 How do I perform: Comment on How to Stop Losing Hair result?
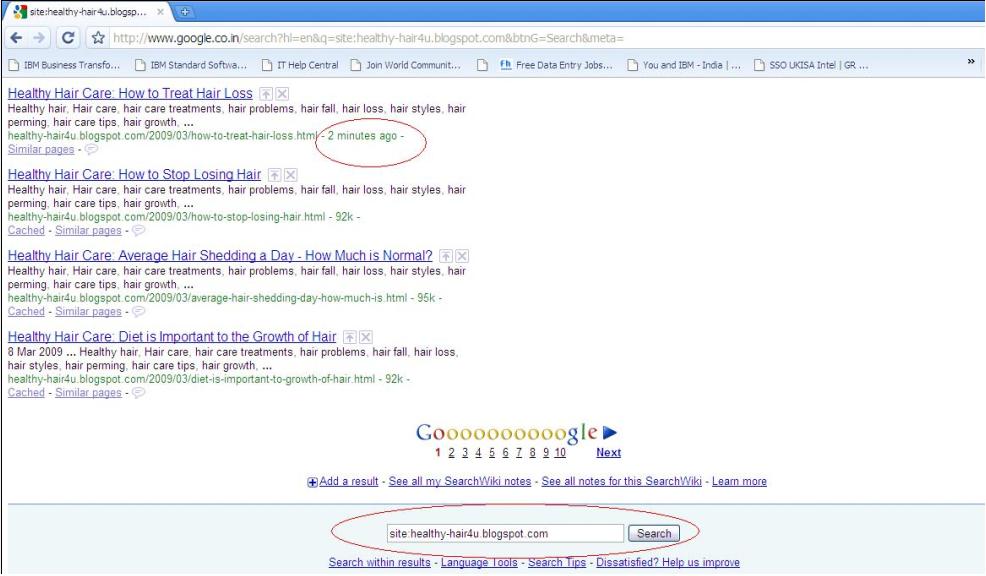[x=138, y=231]
